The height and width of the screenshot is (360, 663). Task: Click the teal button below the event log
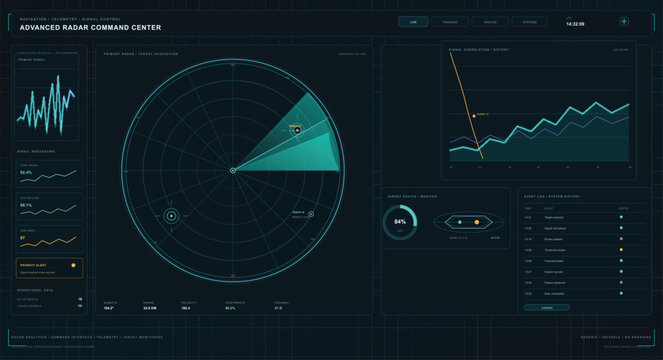click(547, 308)
